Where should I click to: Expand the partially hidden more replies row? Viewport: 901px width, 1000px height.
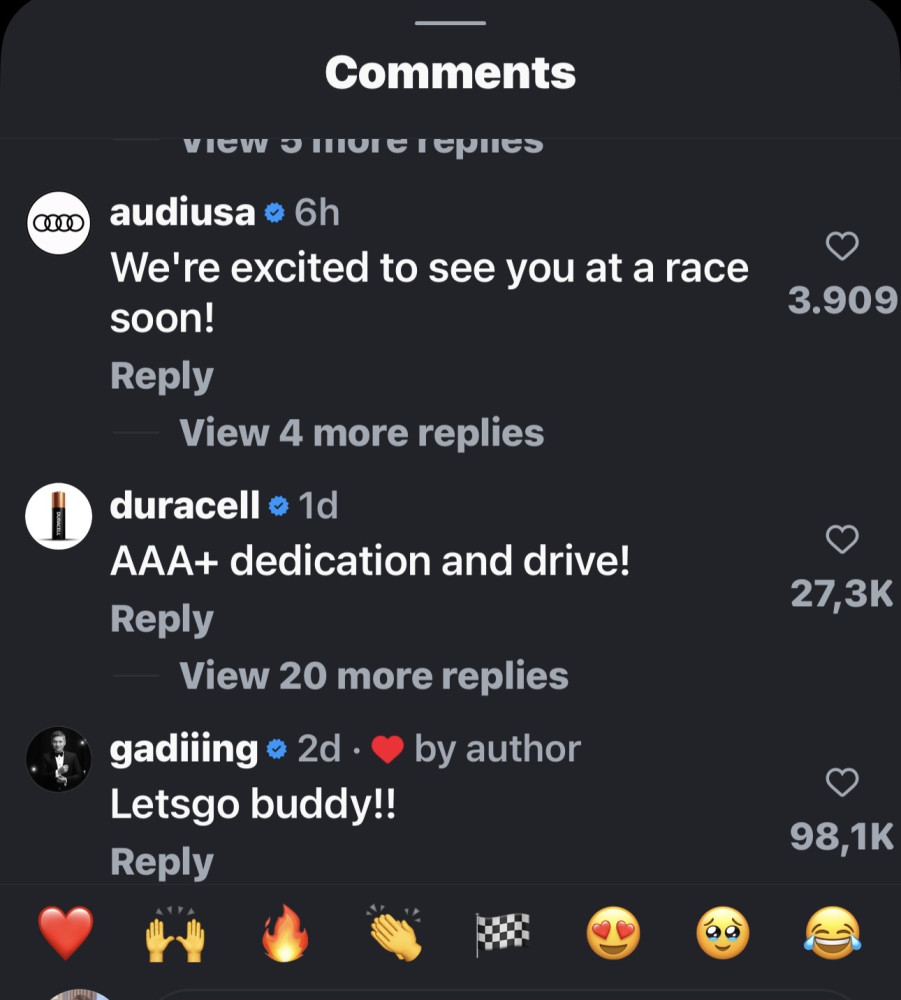point(362,145)
